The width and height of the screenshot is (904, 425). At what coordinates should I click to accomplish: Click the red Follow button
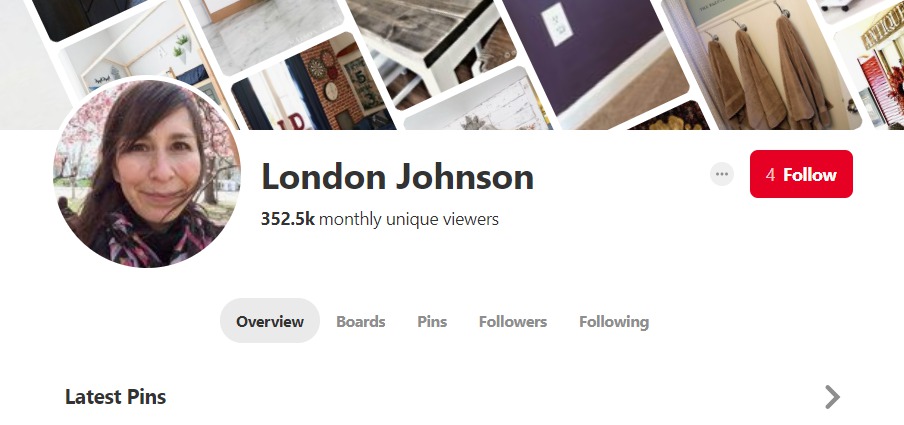pyautogui.click(x=801, y=174)
